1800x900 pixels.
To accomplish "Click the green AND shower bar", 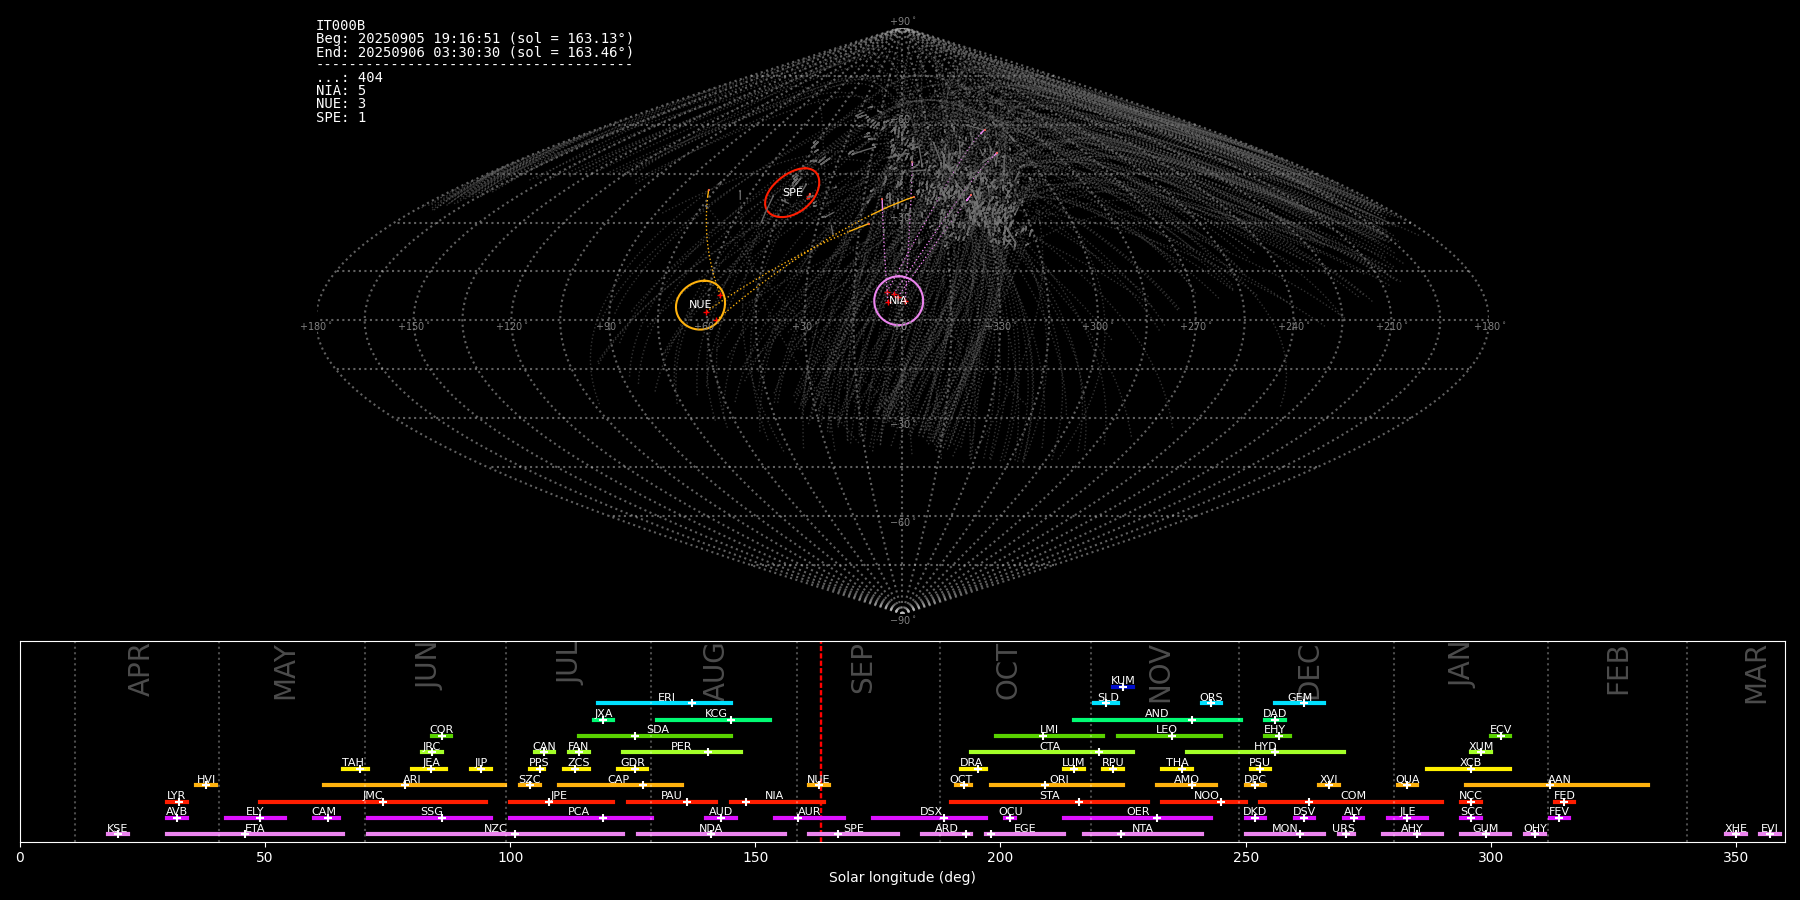I will pyautogui.click(x=1157, y=720).
